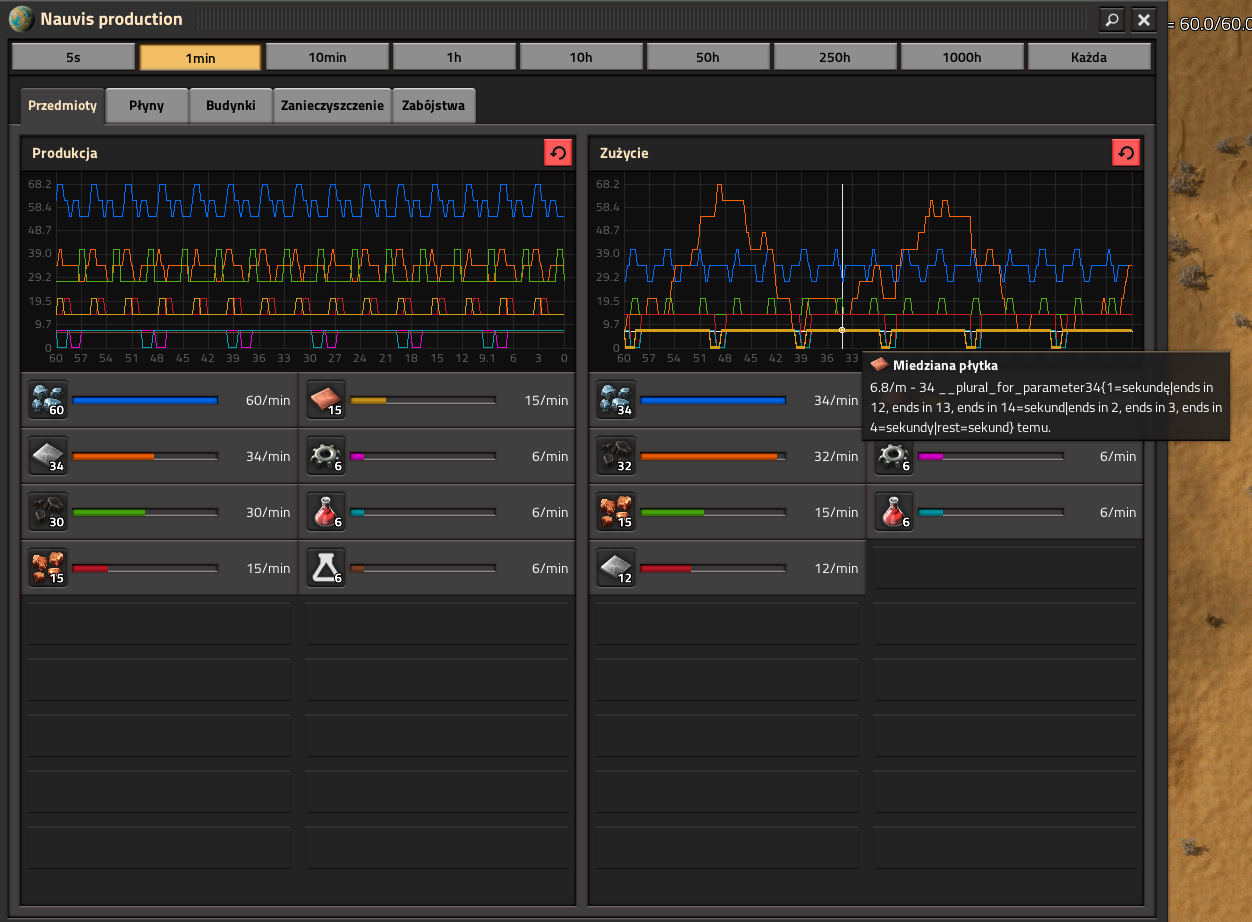Viewport: 1252px width, 922px height.
Task: Select the Każda time range option
Action: [x=1089, y=57]
